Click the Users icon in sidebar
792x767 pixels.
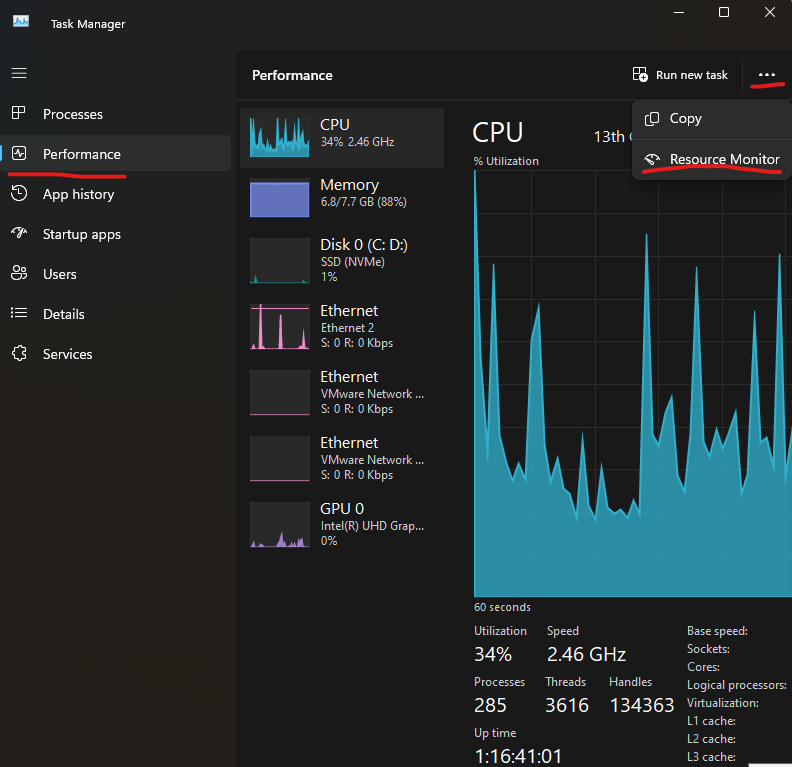click(19, 274)
